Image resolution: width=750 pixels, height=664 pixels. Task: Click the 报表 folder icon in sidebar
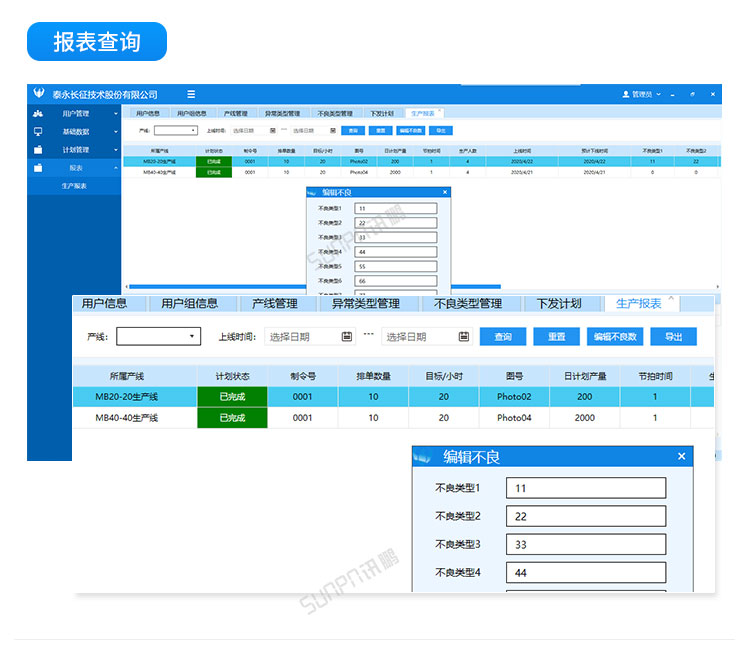pos(38,167)
